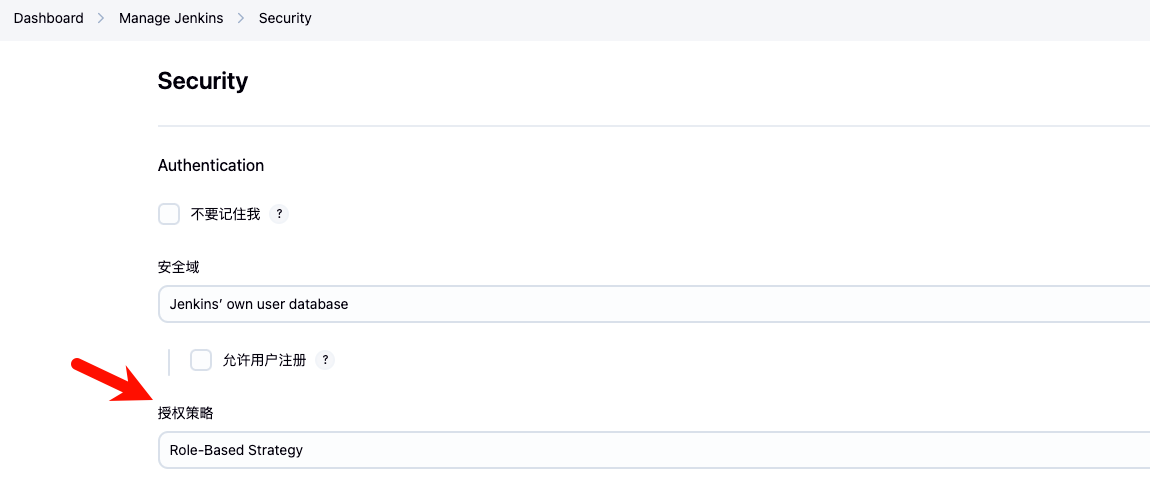
Task: Click the 允许用户注册 label text
Action: 264,360
